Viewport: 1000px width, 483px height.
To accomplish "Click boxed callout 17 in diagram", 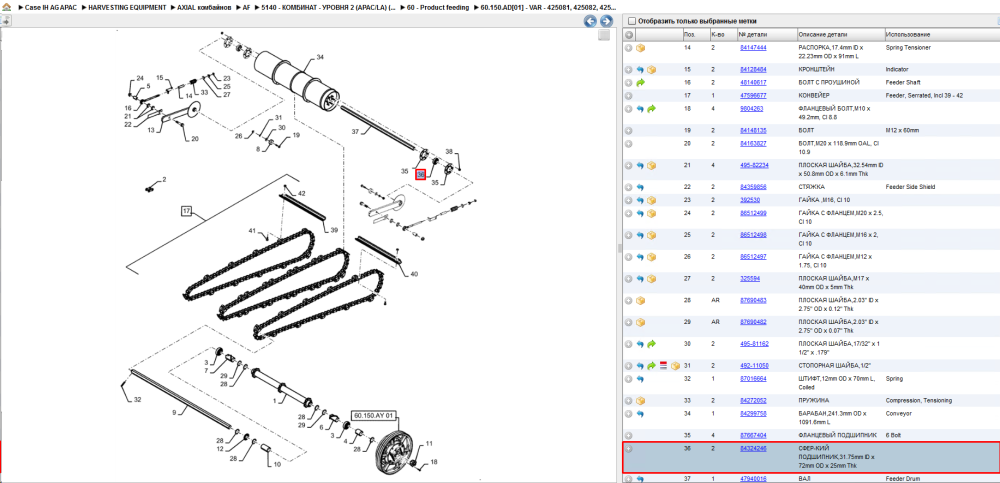I will [186, 211].
